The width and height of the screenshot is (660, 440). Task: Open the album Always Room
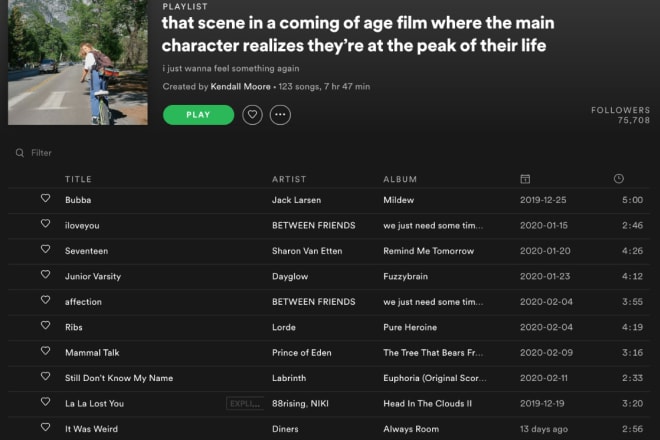click(411, 429)
